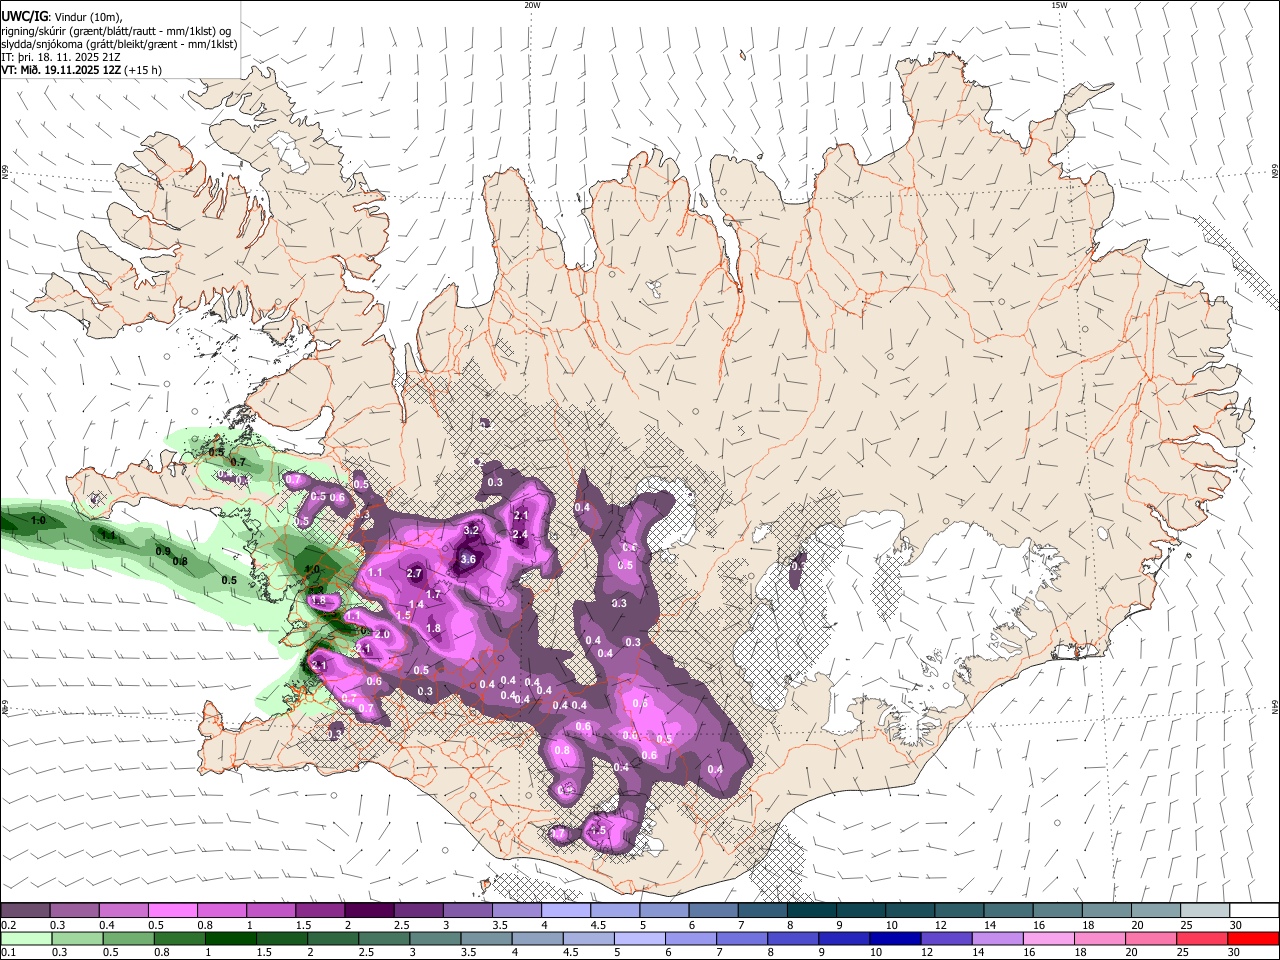The height and width of the screenshot is (960, 1280).
Task: Select the 'rigning/skúrir (grænt/blátt/rautt' legend description line
Action: (116, 31)
